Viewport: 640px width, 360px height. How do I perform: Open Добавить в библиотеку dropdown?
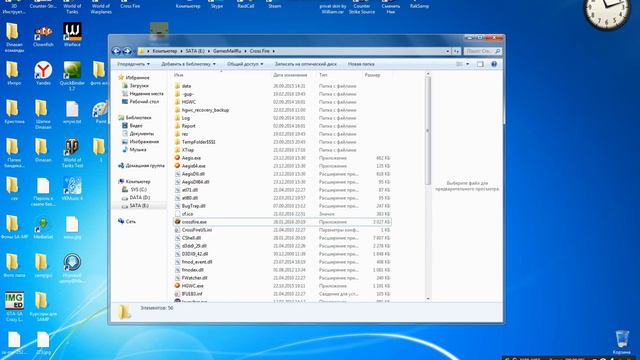(x=188, y=64)
